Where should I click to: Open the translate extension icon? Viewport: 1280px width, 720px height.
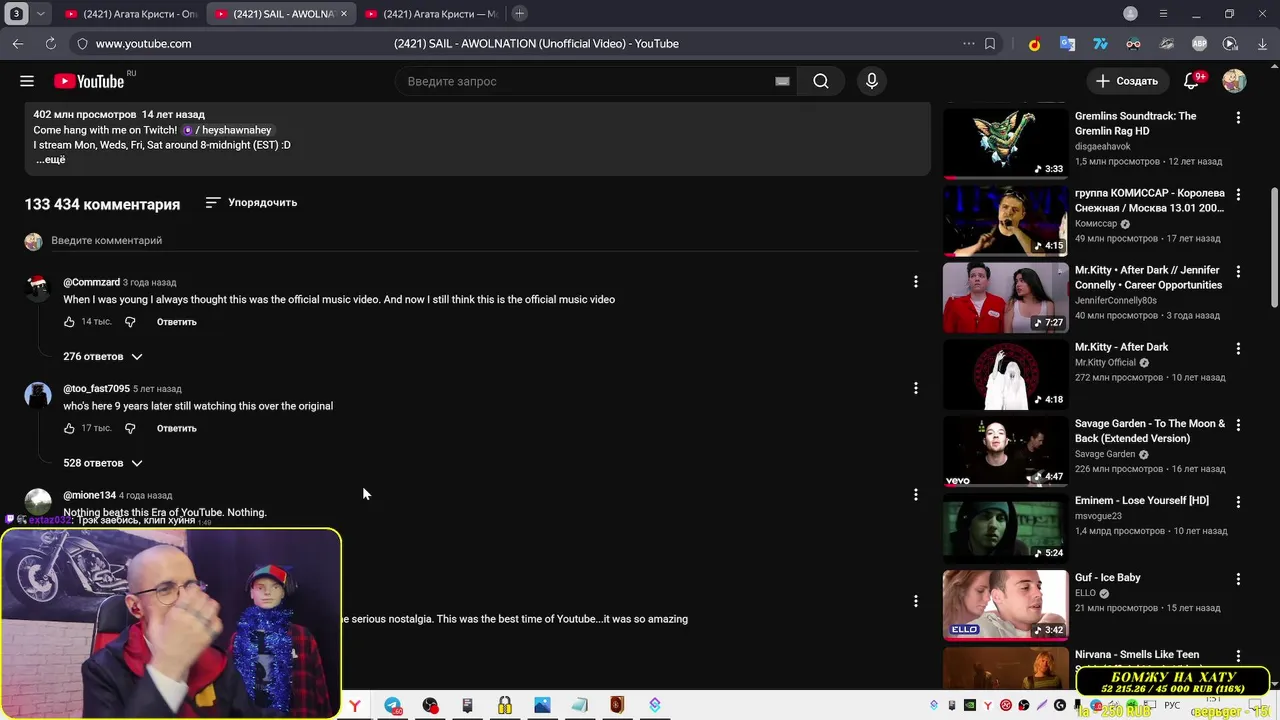(1068, 44)
